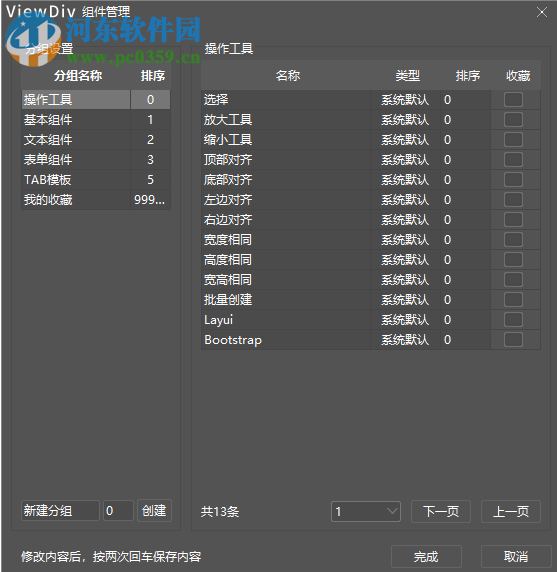Select the 高度相同 name cell

[x=286, y=260]
